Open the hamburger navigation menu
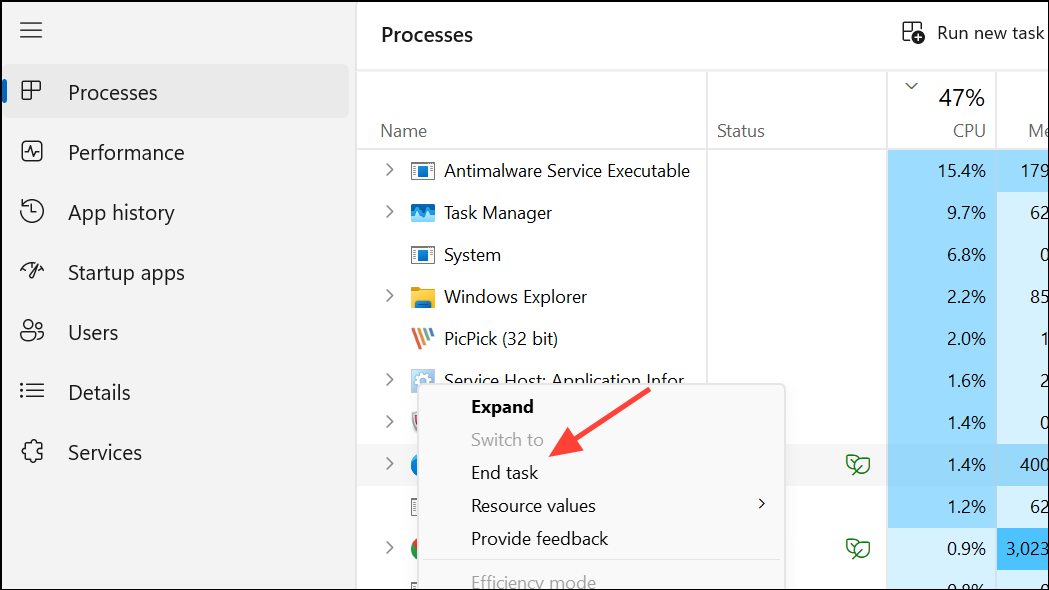The image size is (1049, 590). point(31,30)
